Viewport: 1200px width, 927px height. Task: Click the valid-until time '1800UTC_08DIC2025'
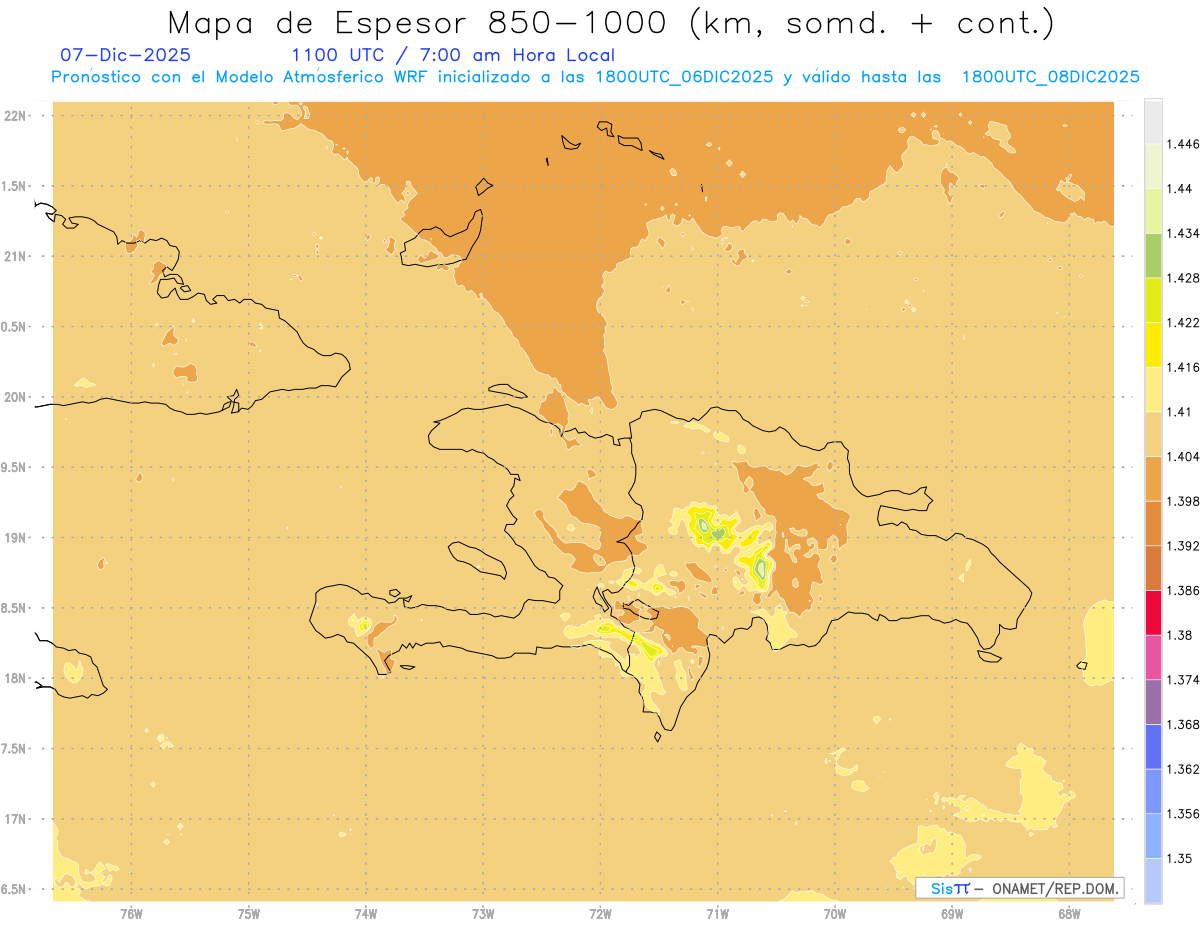pyautogui.click(x=1050, y=77)
